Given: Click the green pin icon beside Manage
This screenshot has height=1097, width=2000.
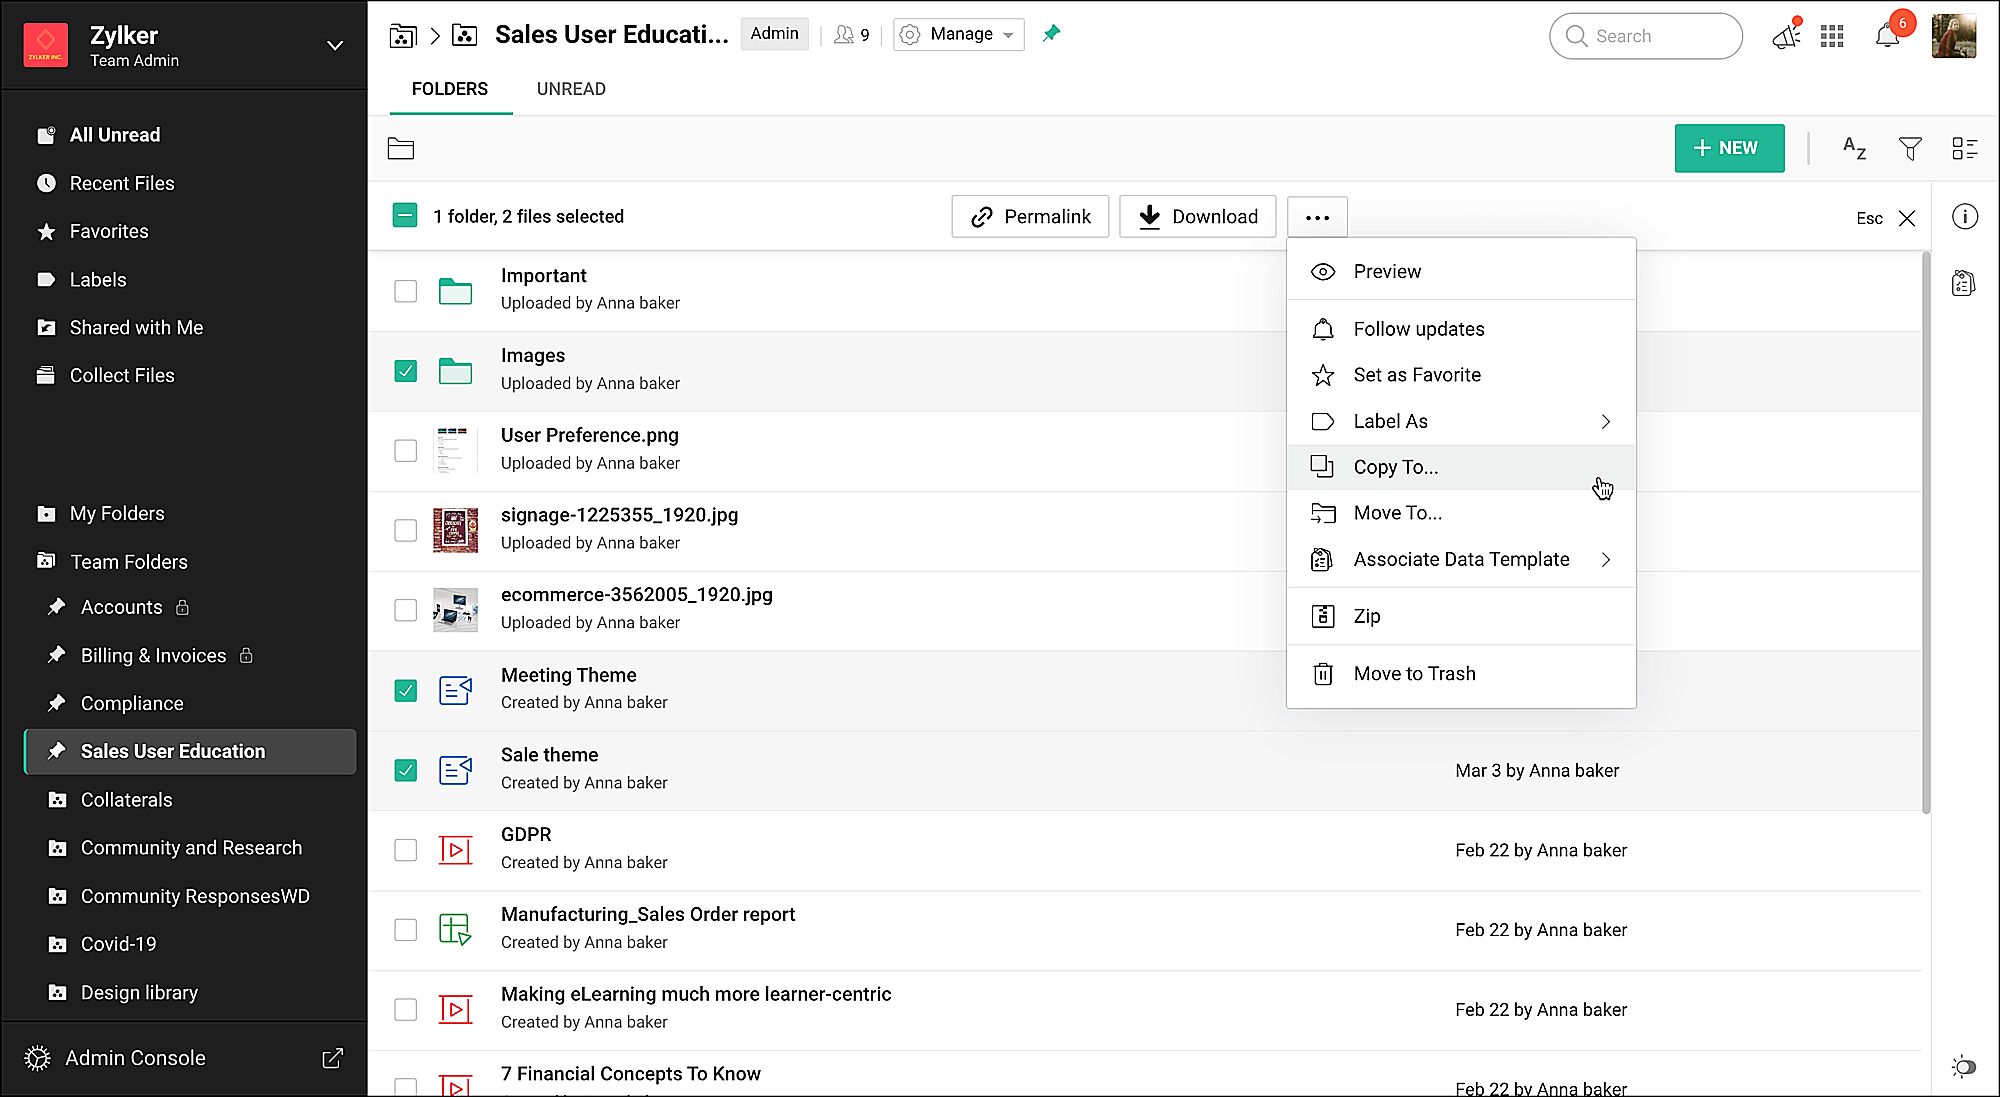Looking at the screenshot, I should pyautogui.click(x=1051, y=34).
